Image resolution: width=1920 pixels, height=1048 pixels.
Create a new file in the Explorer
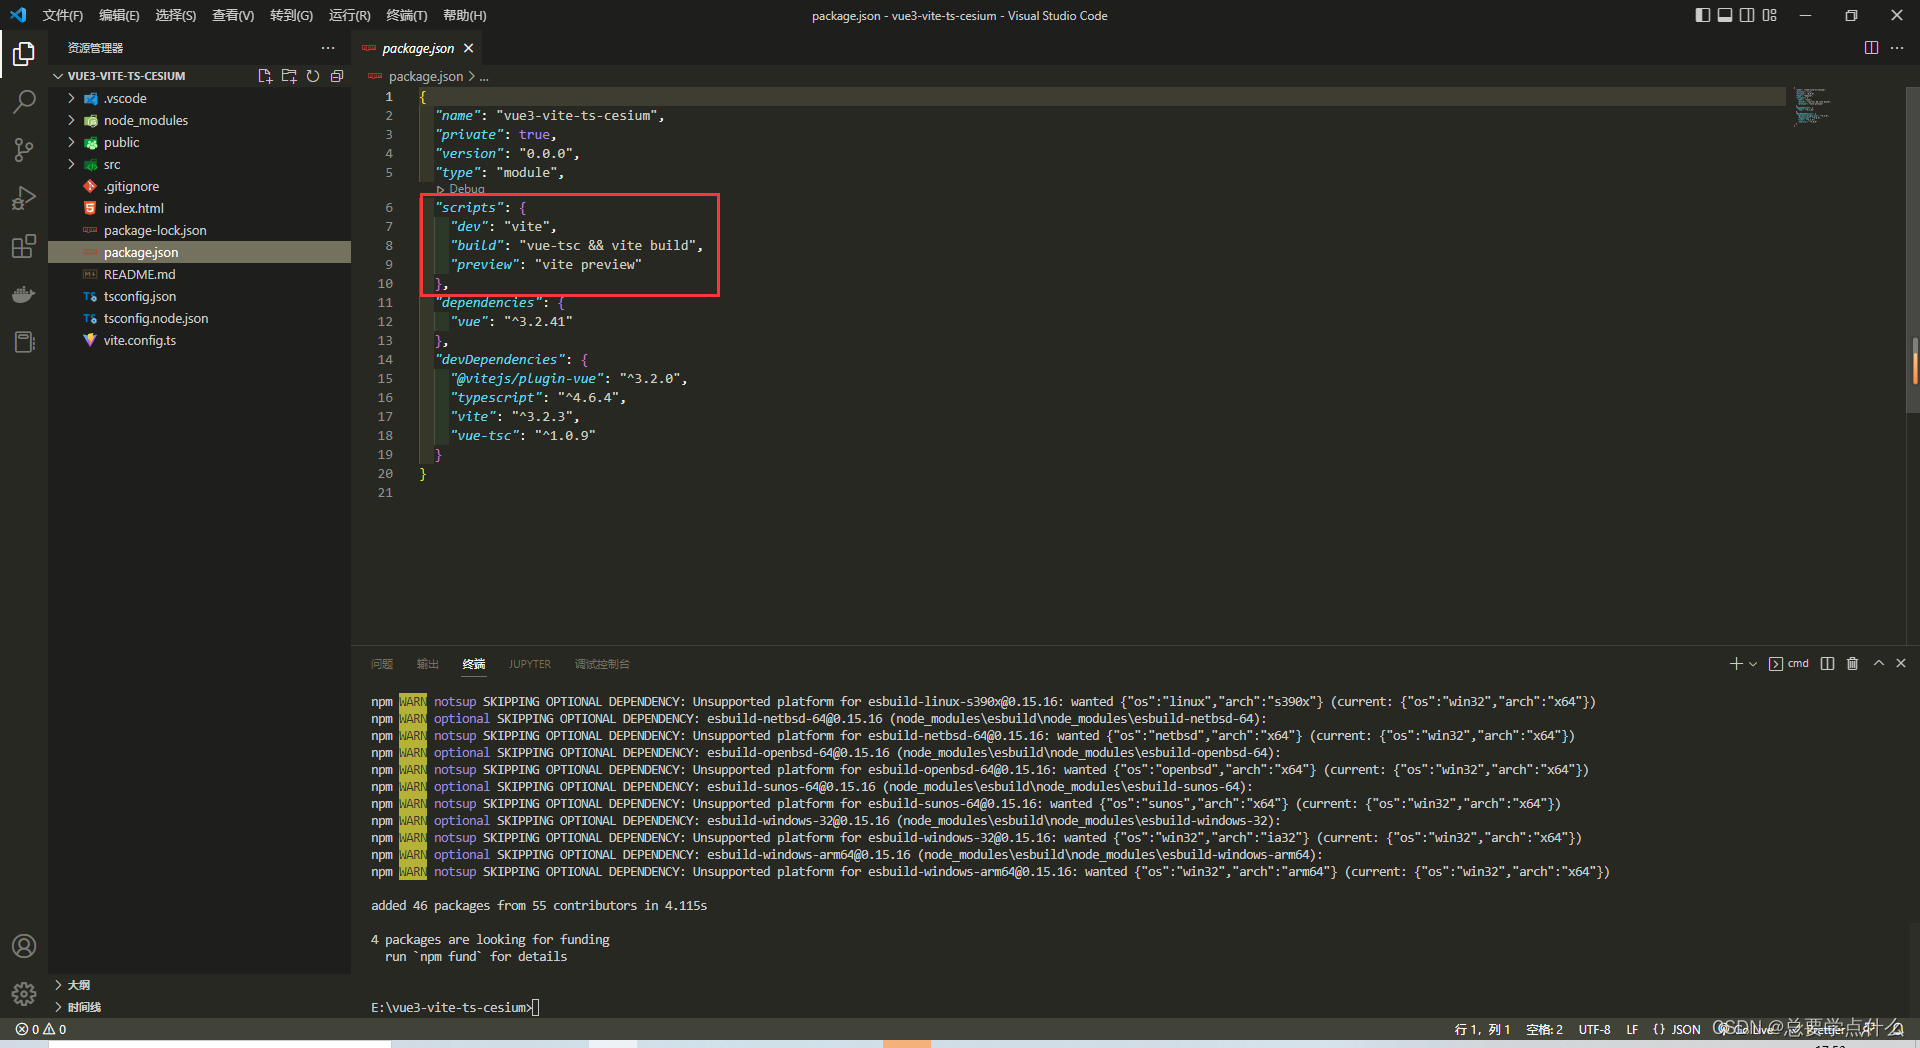click(265, 75)
